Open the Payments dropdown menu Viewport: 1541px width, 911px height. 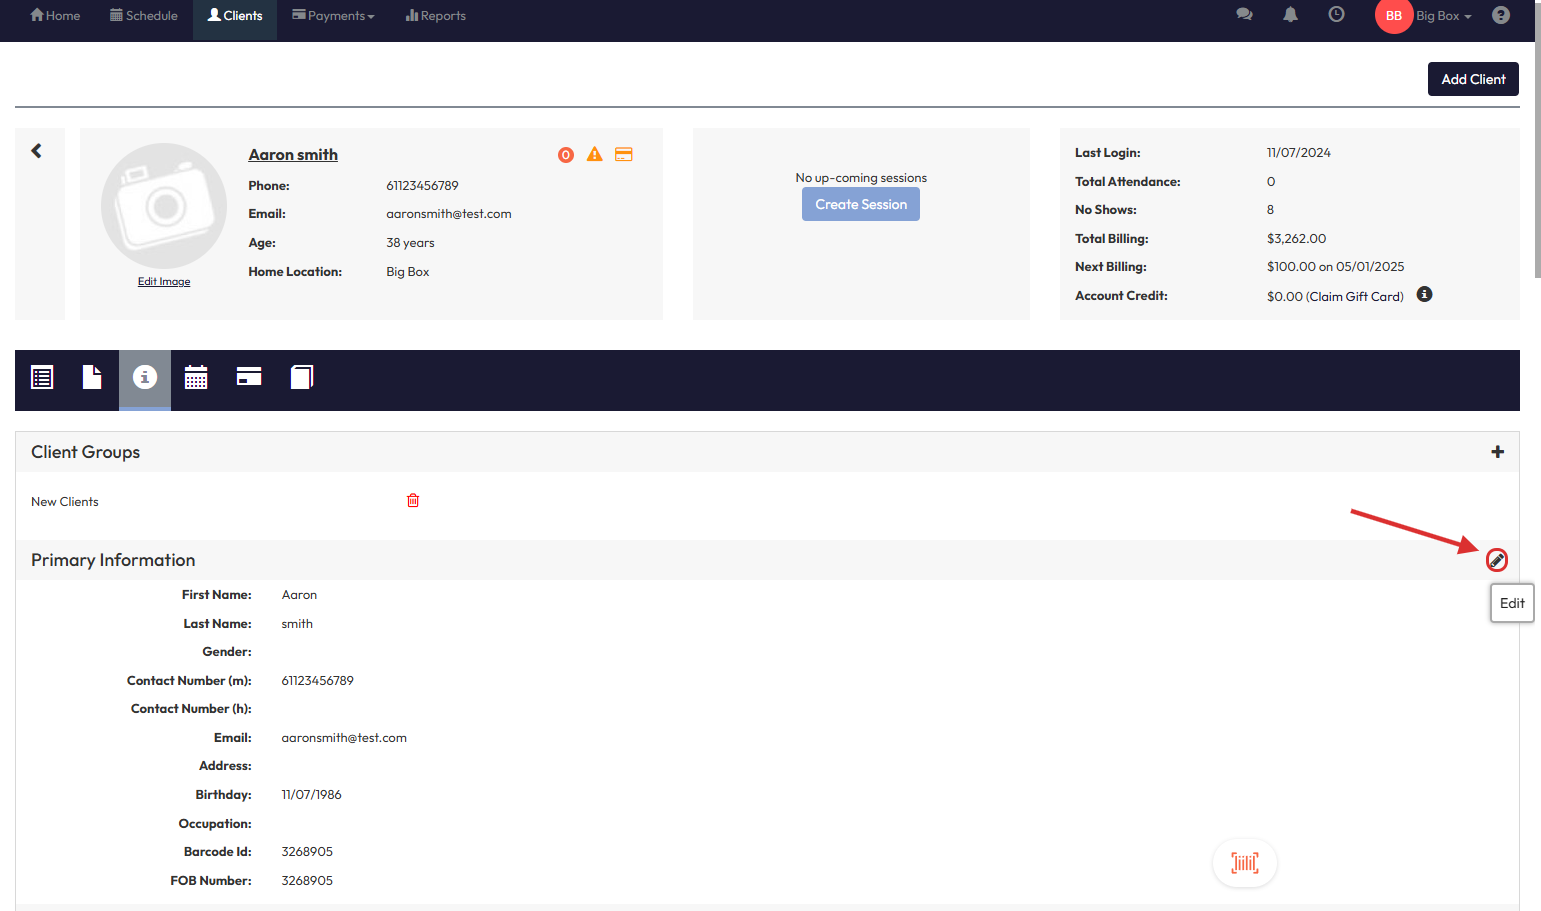point(333,16)
